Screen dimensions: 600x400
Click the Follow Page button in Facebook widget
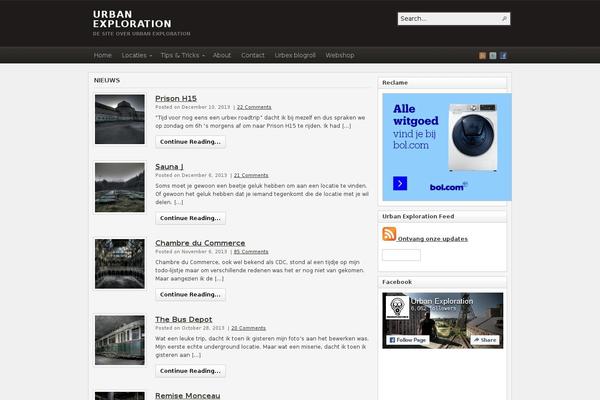coord(408,340)
